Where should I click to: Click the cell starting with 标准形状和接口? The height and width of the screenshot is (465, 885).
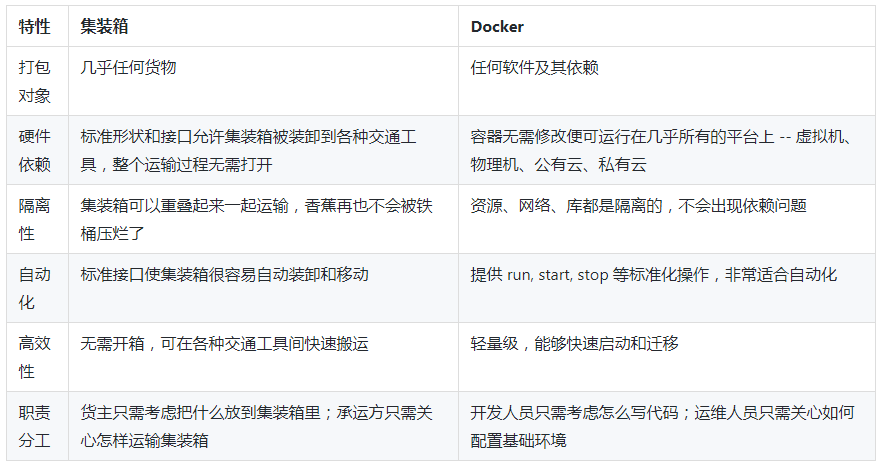256,150
